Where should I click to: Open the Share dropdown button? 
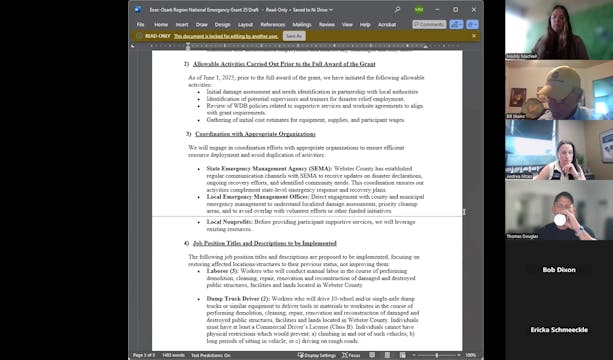click(456, 24)
